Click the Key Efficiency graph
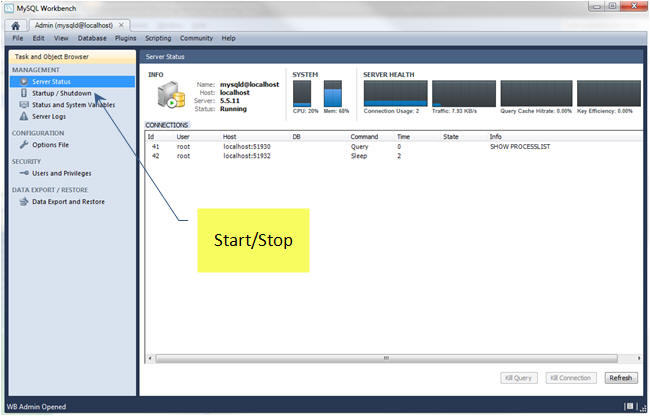Image resolution: width=650 pixels, height=416 pixels. pyautogui.click(x=609, y=93)
